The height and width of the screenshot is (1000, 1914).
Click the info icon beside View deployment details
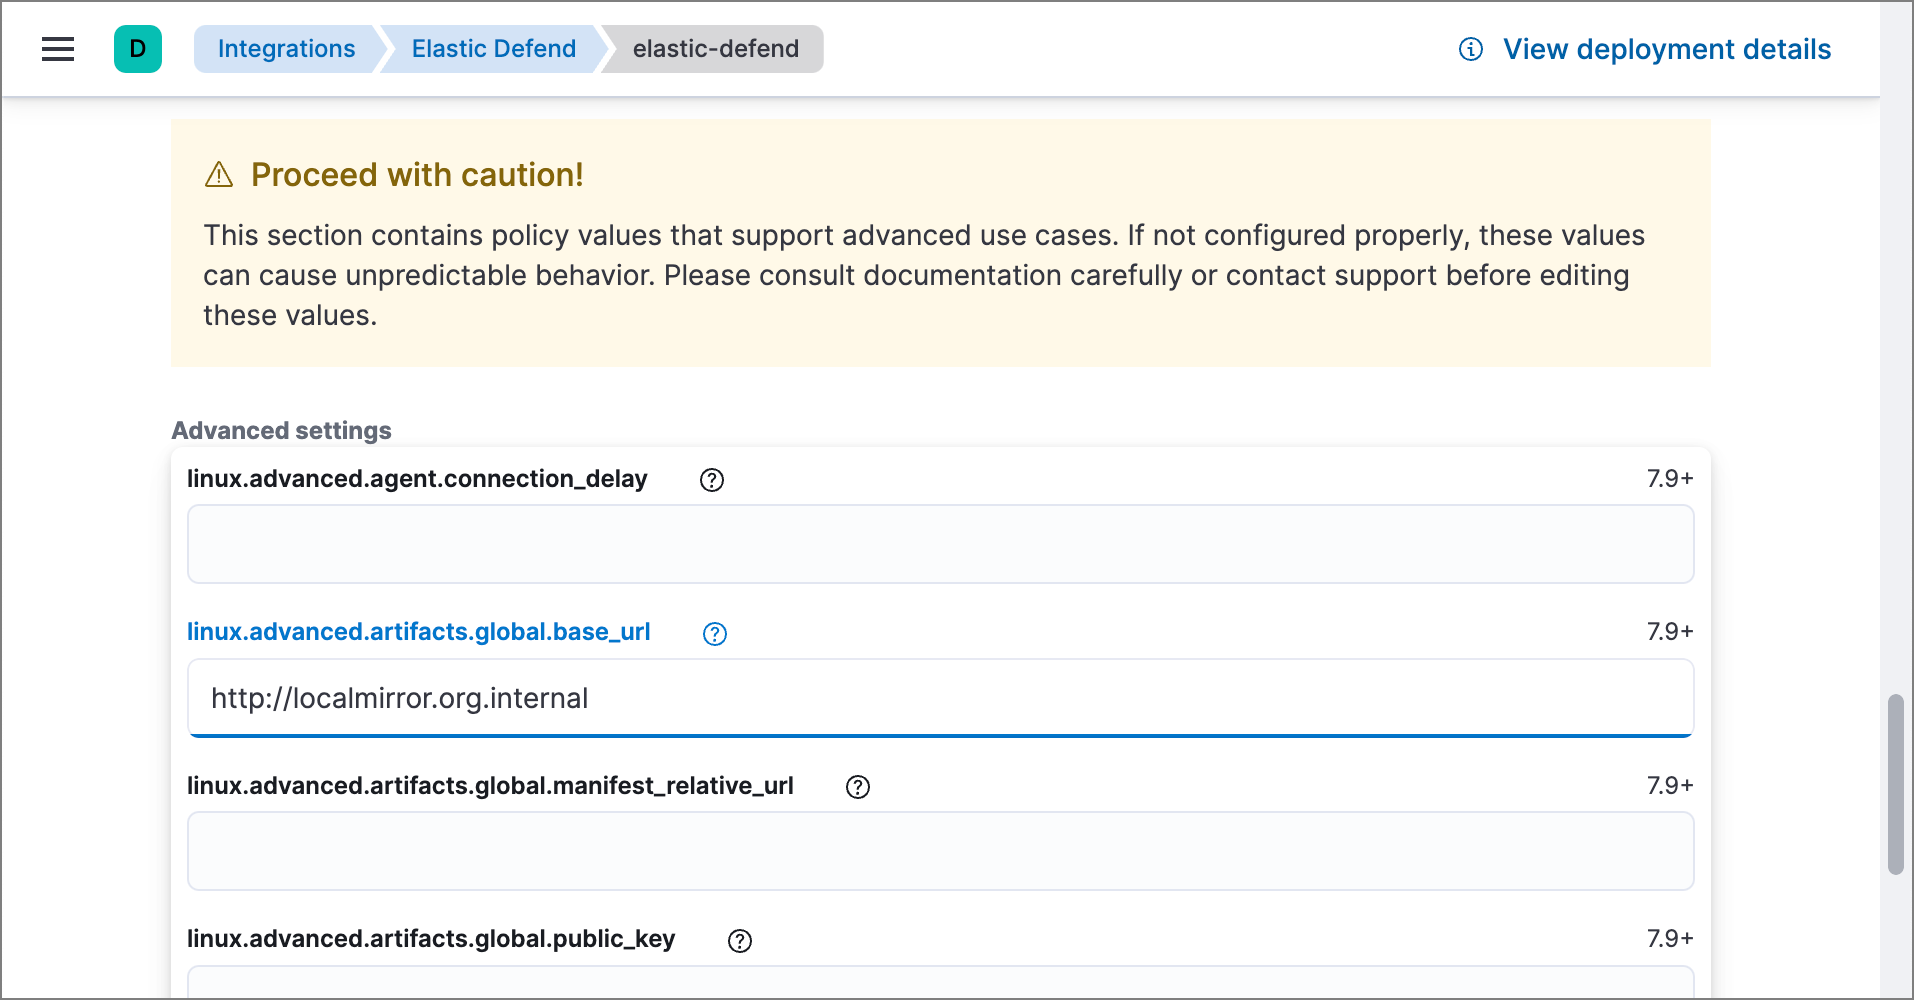tap(1470, 49)
